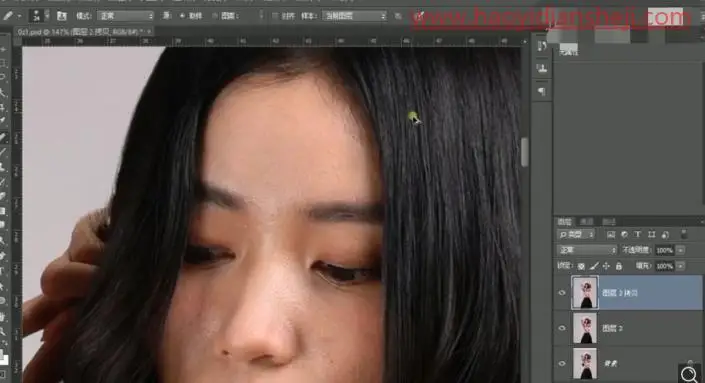Open the opacity slider dropdown arrow

point(681,250)
